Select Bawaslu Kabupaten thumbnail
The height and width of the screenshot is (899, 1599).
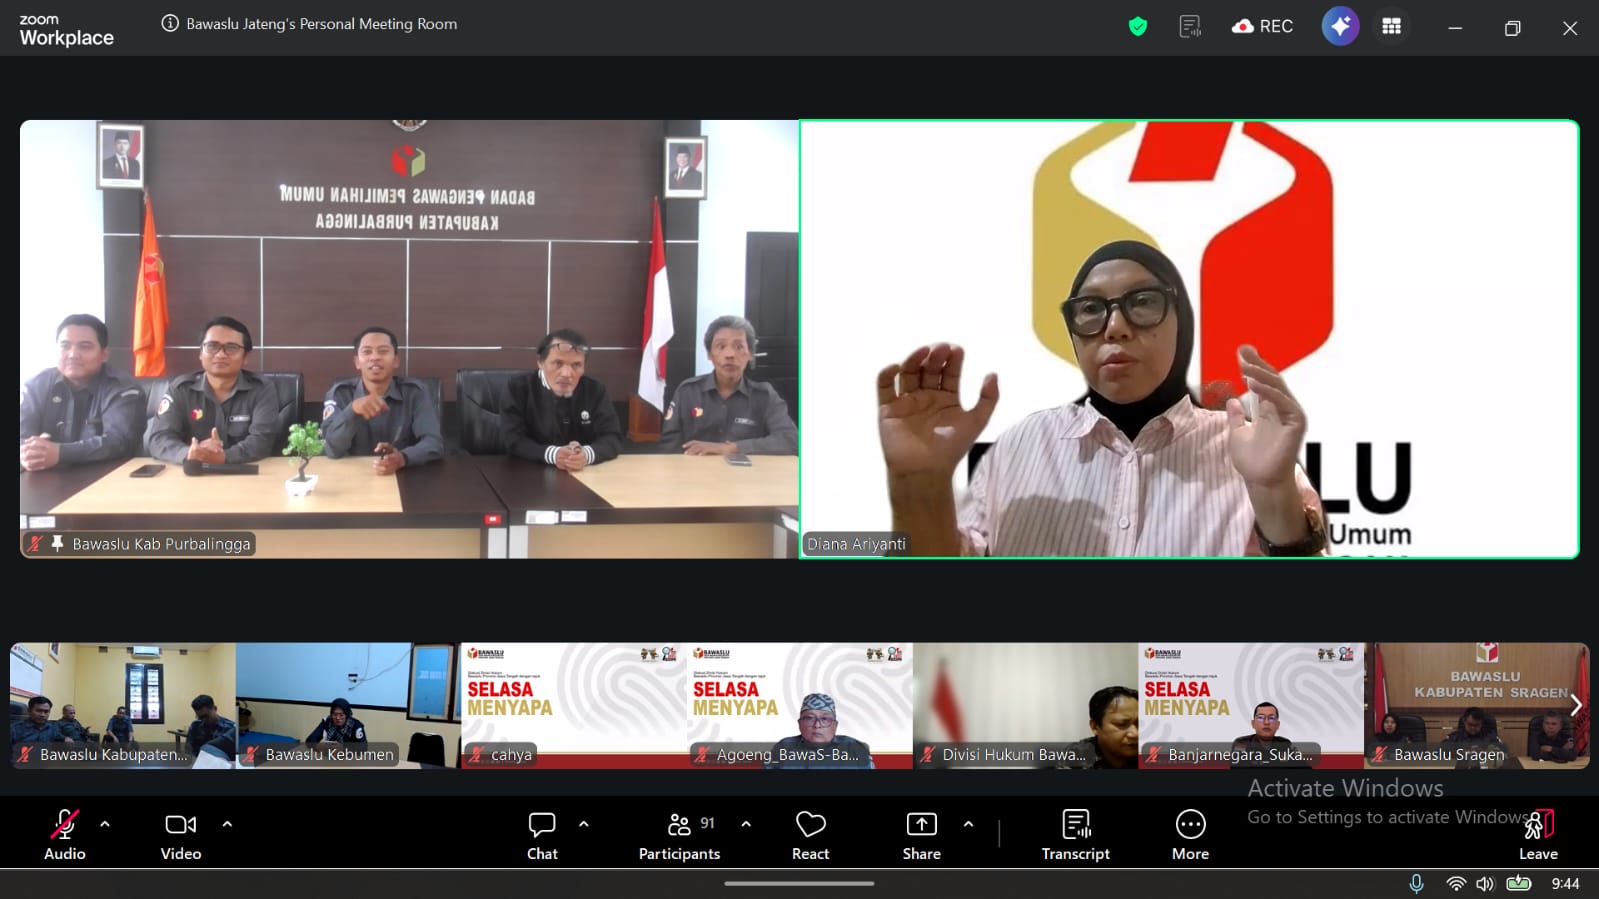tap(123, 705)
